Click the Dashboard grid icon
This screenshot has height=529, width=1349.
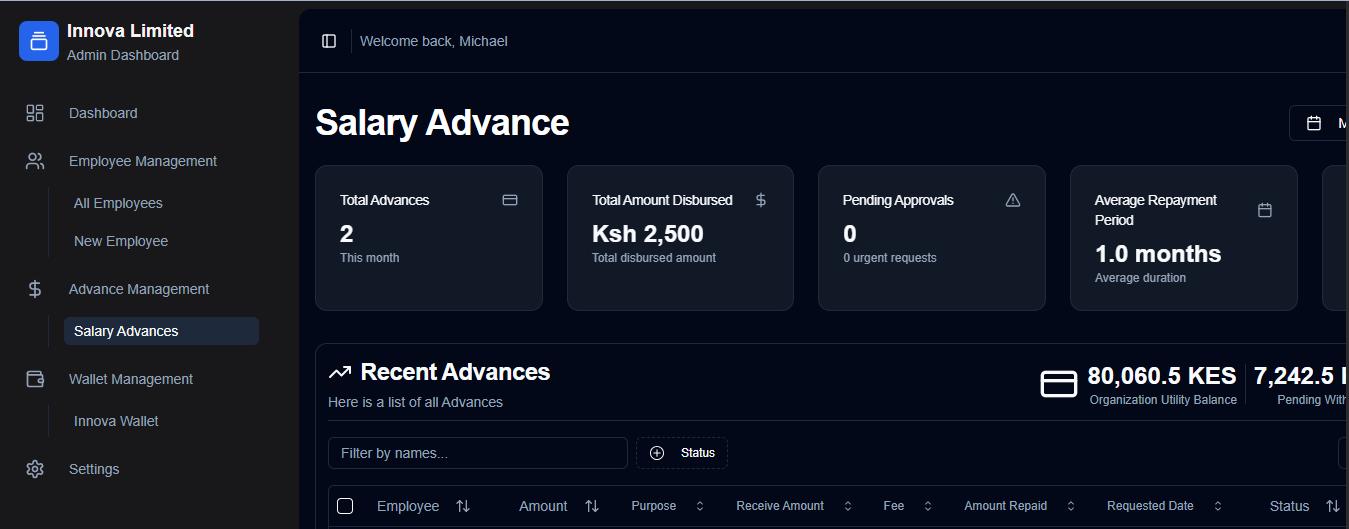coord(35,113)
